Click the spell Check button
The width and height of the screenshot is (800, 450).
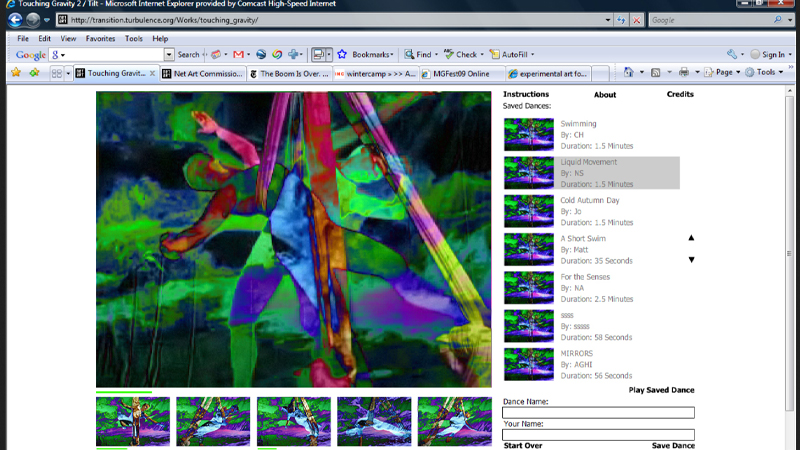461,54
